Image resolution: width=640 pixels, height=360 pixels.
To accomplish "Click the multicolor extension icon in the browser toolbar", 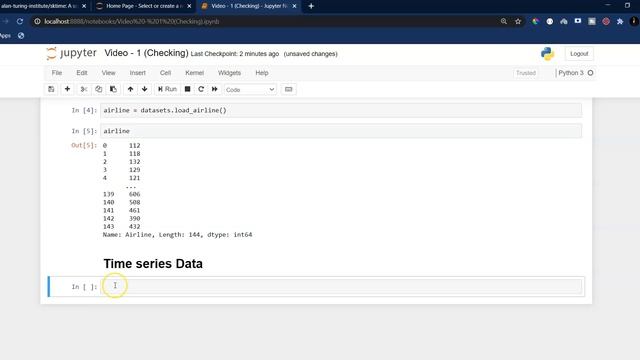I will [x=535, y=21].
